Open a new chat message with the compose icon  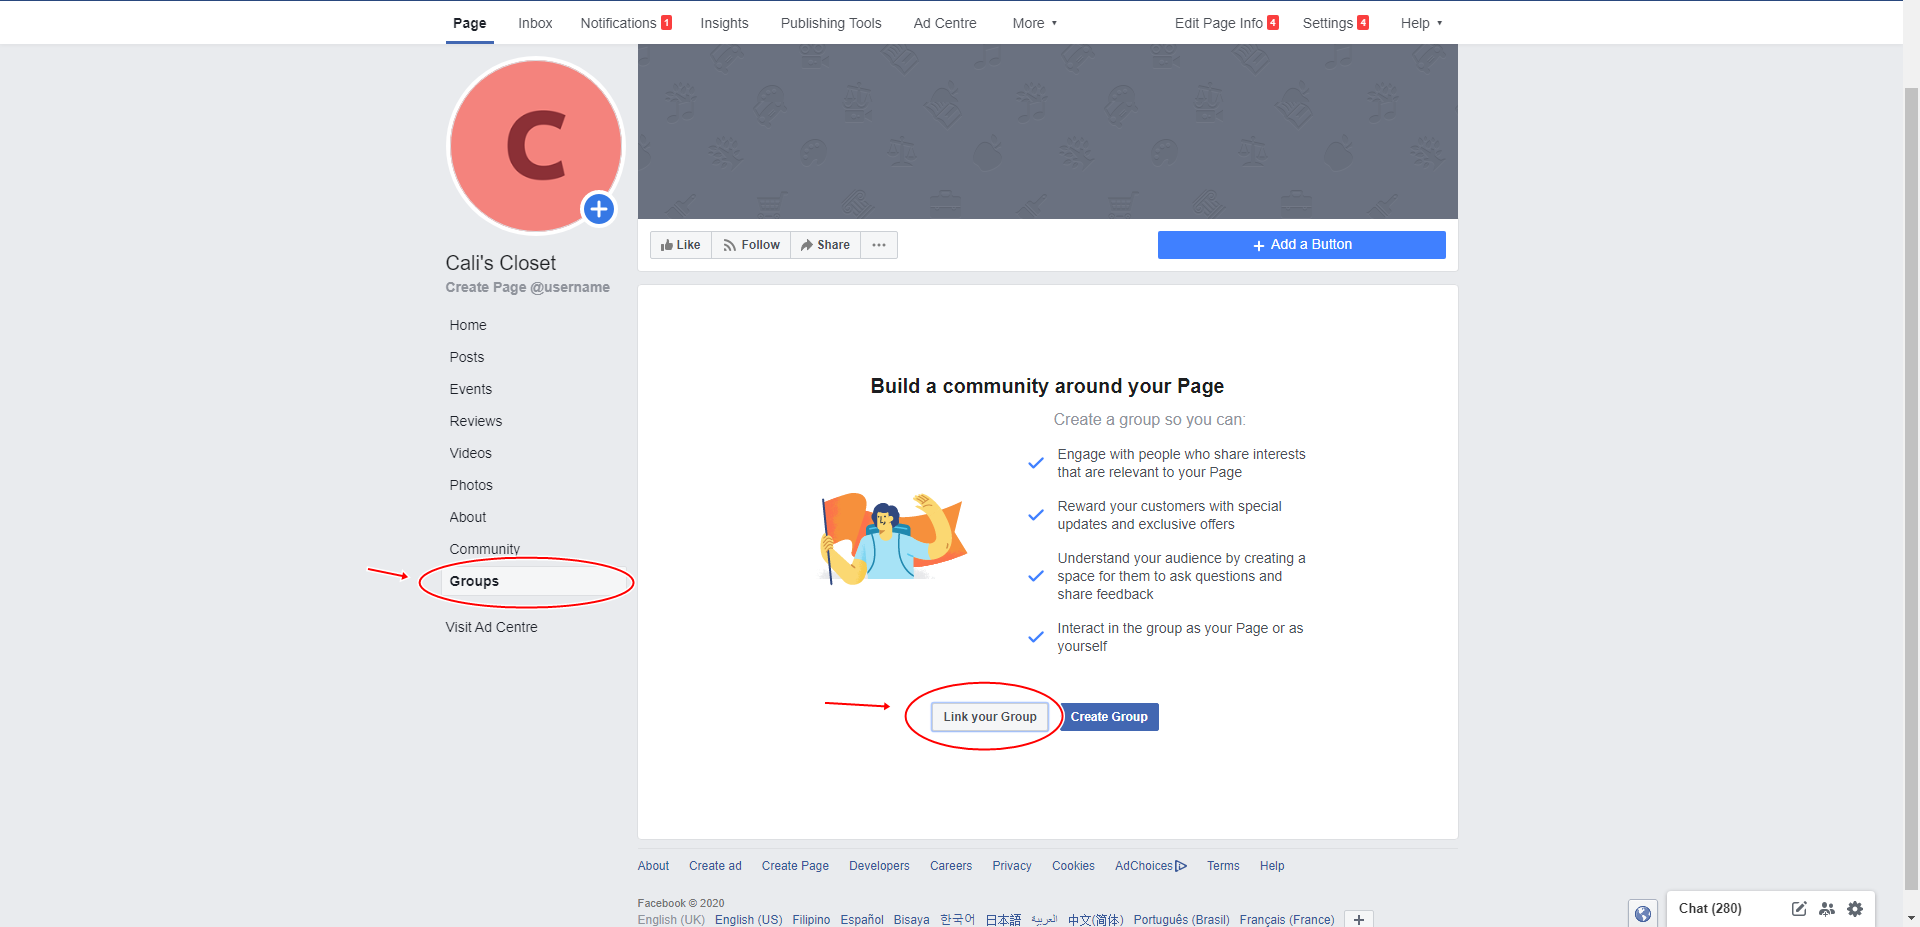[x=1798, y=909]
